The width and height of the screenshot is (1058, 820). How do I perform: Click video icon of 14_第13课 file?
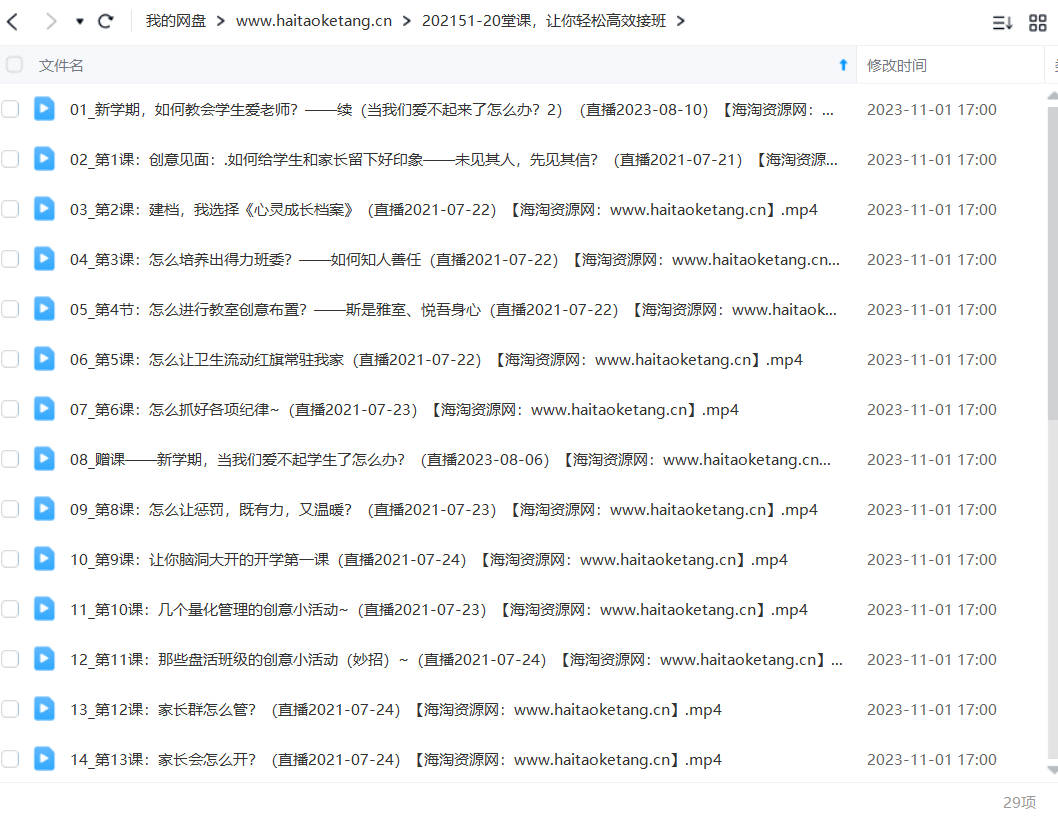[x=44, y=758]
